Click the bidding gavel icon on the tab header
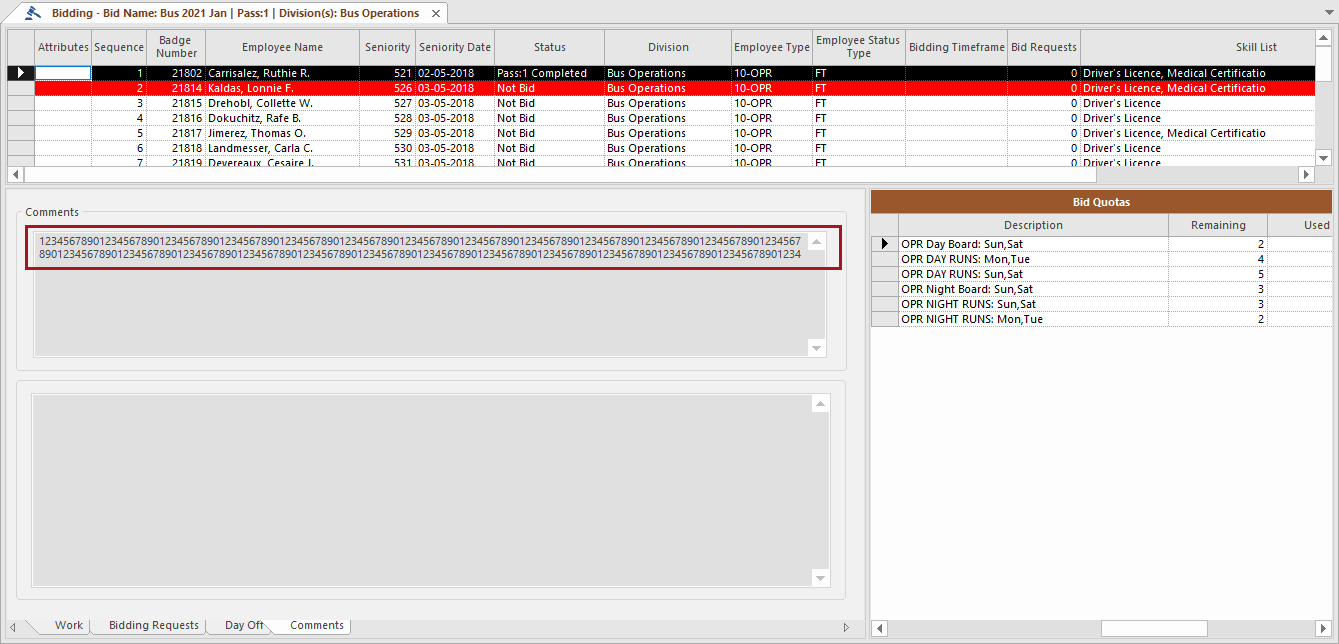 coord(33,13)
